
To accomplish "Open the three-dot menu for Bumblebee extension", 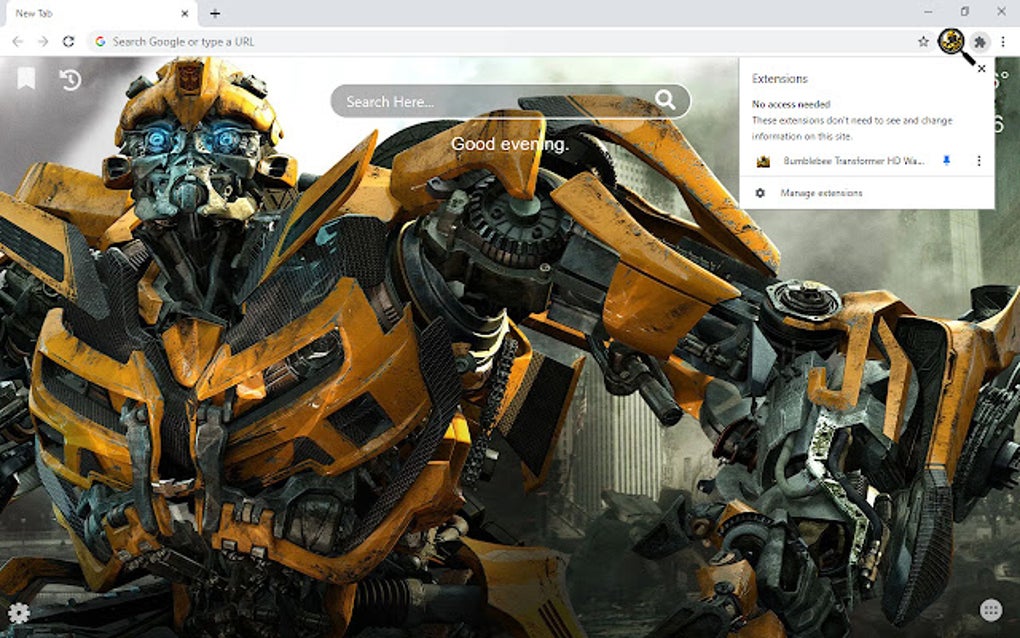I will point(977,161).
